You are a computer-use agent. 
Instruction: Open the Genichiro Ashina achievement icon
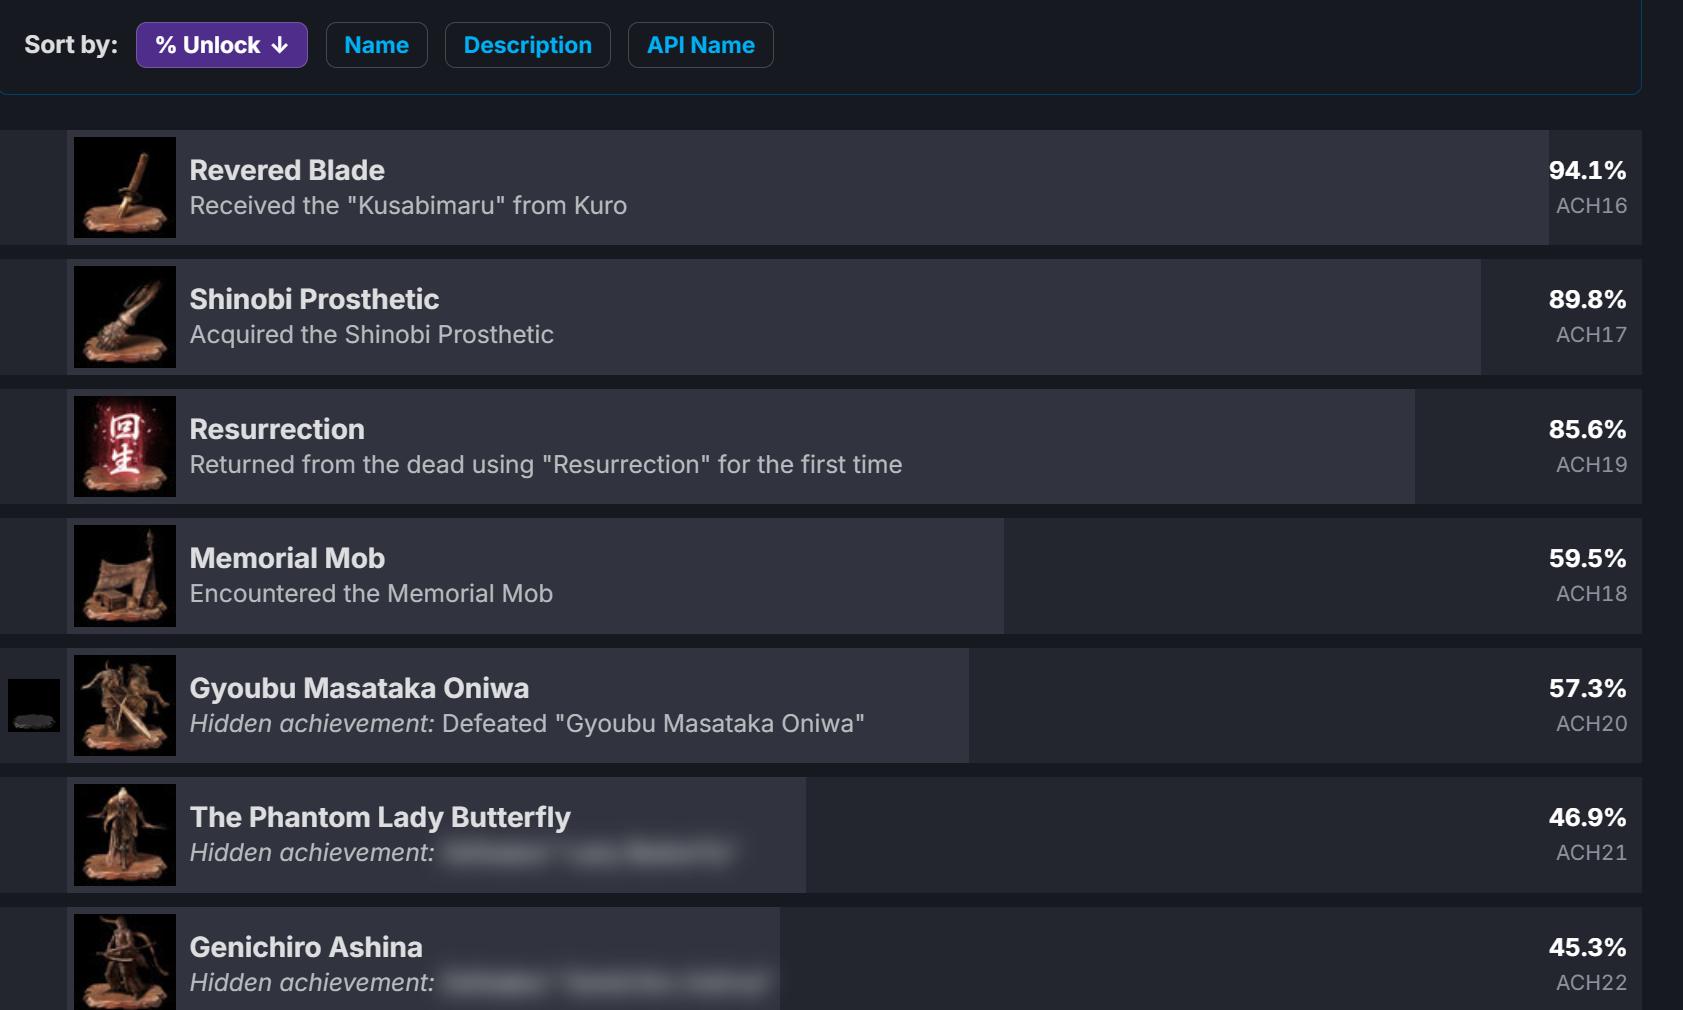(x=125, y=961)
